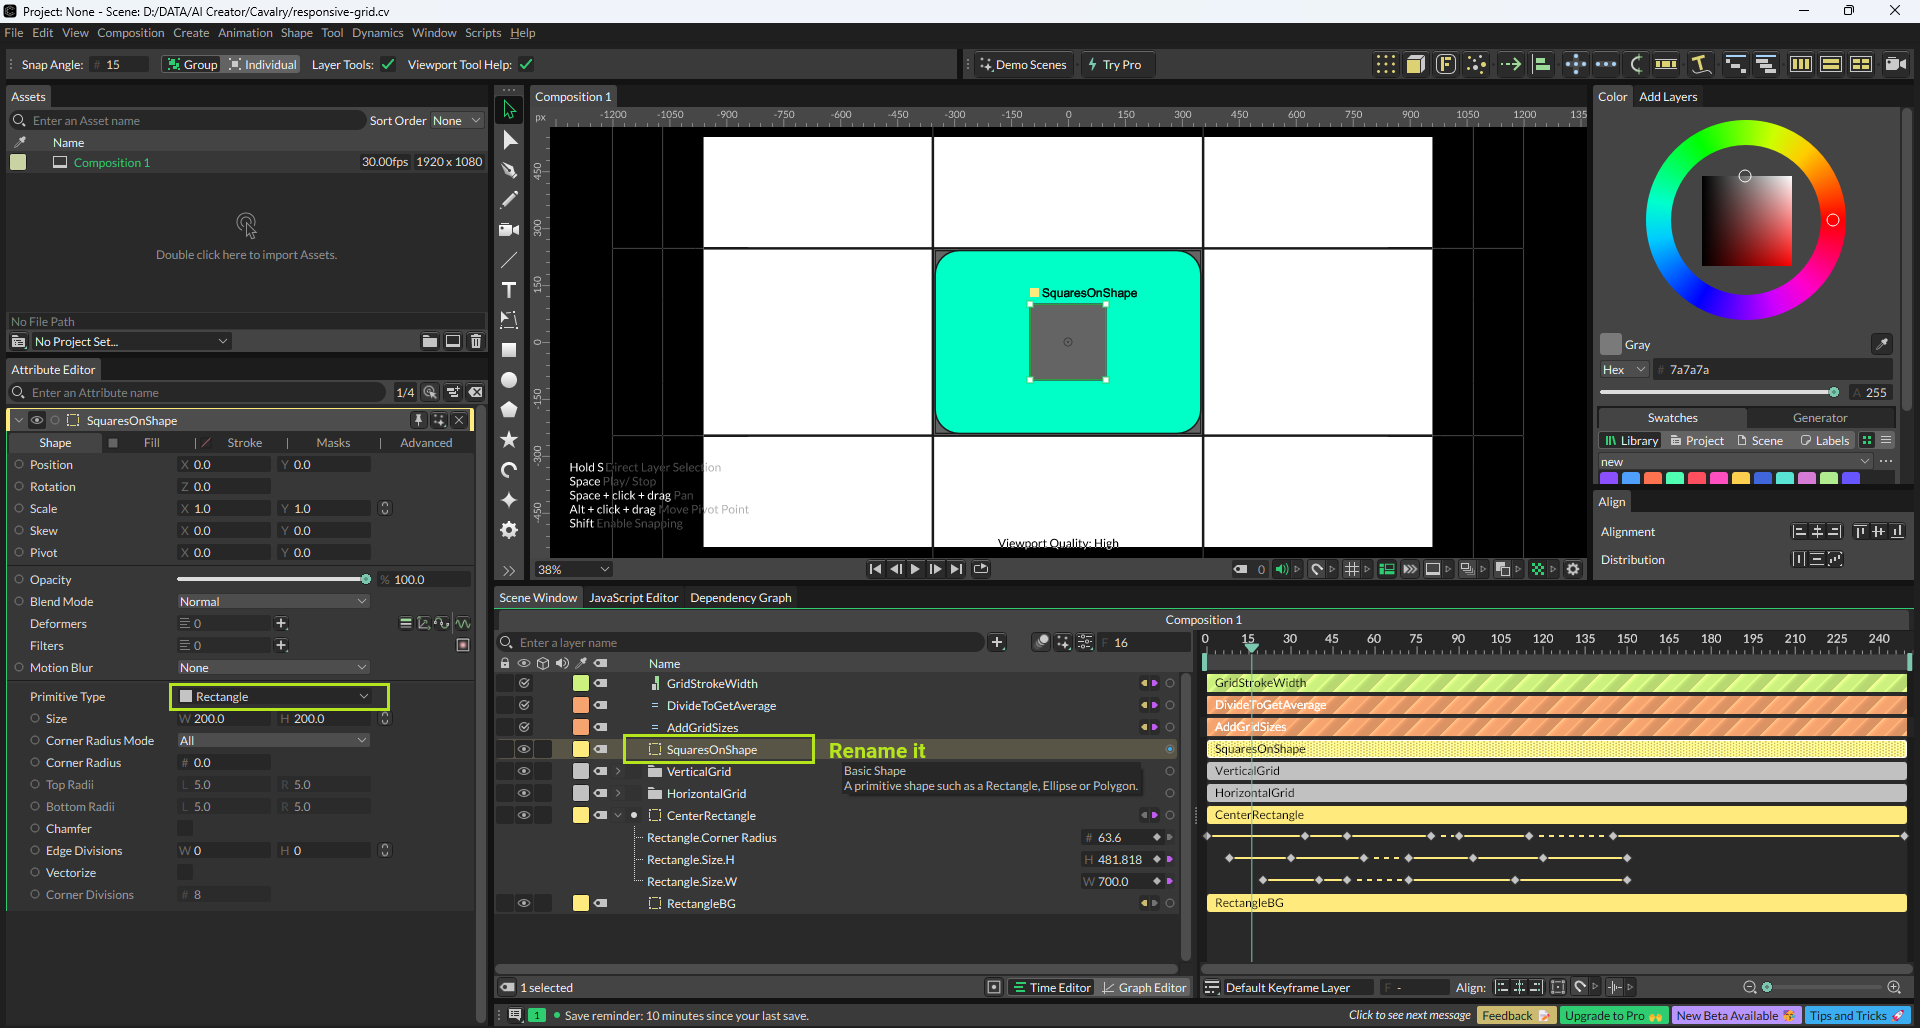Click the Camera tool icon

tap(509, 230)
